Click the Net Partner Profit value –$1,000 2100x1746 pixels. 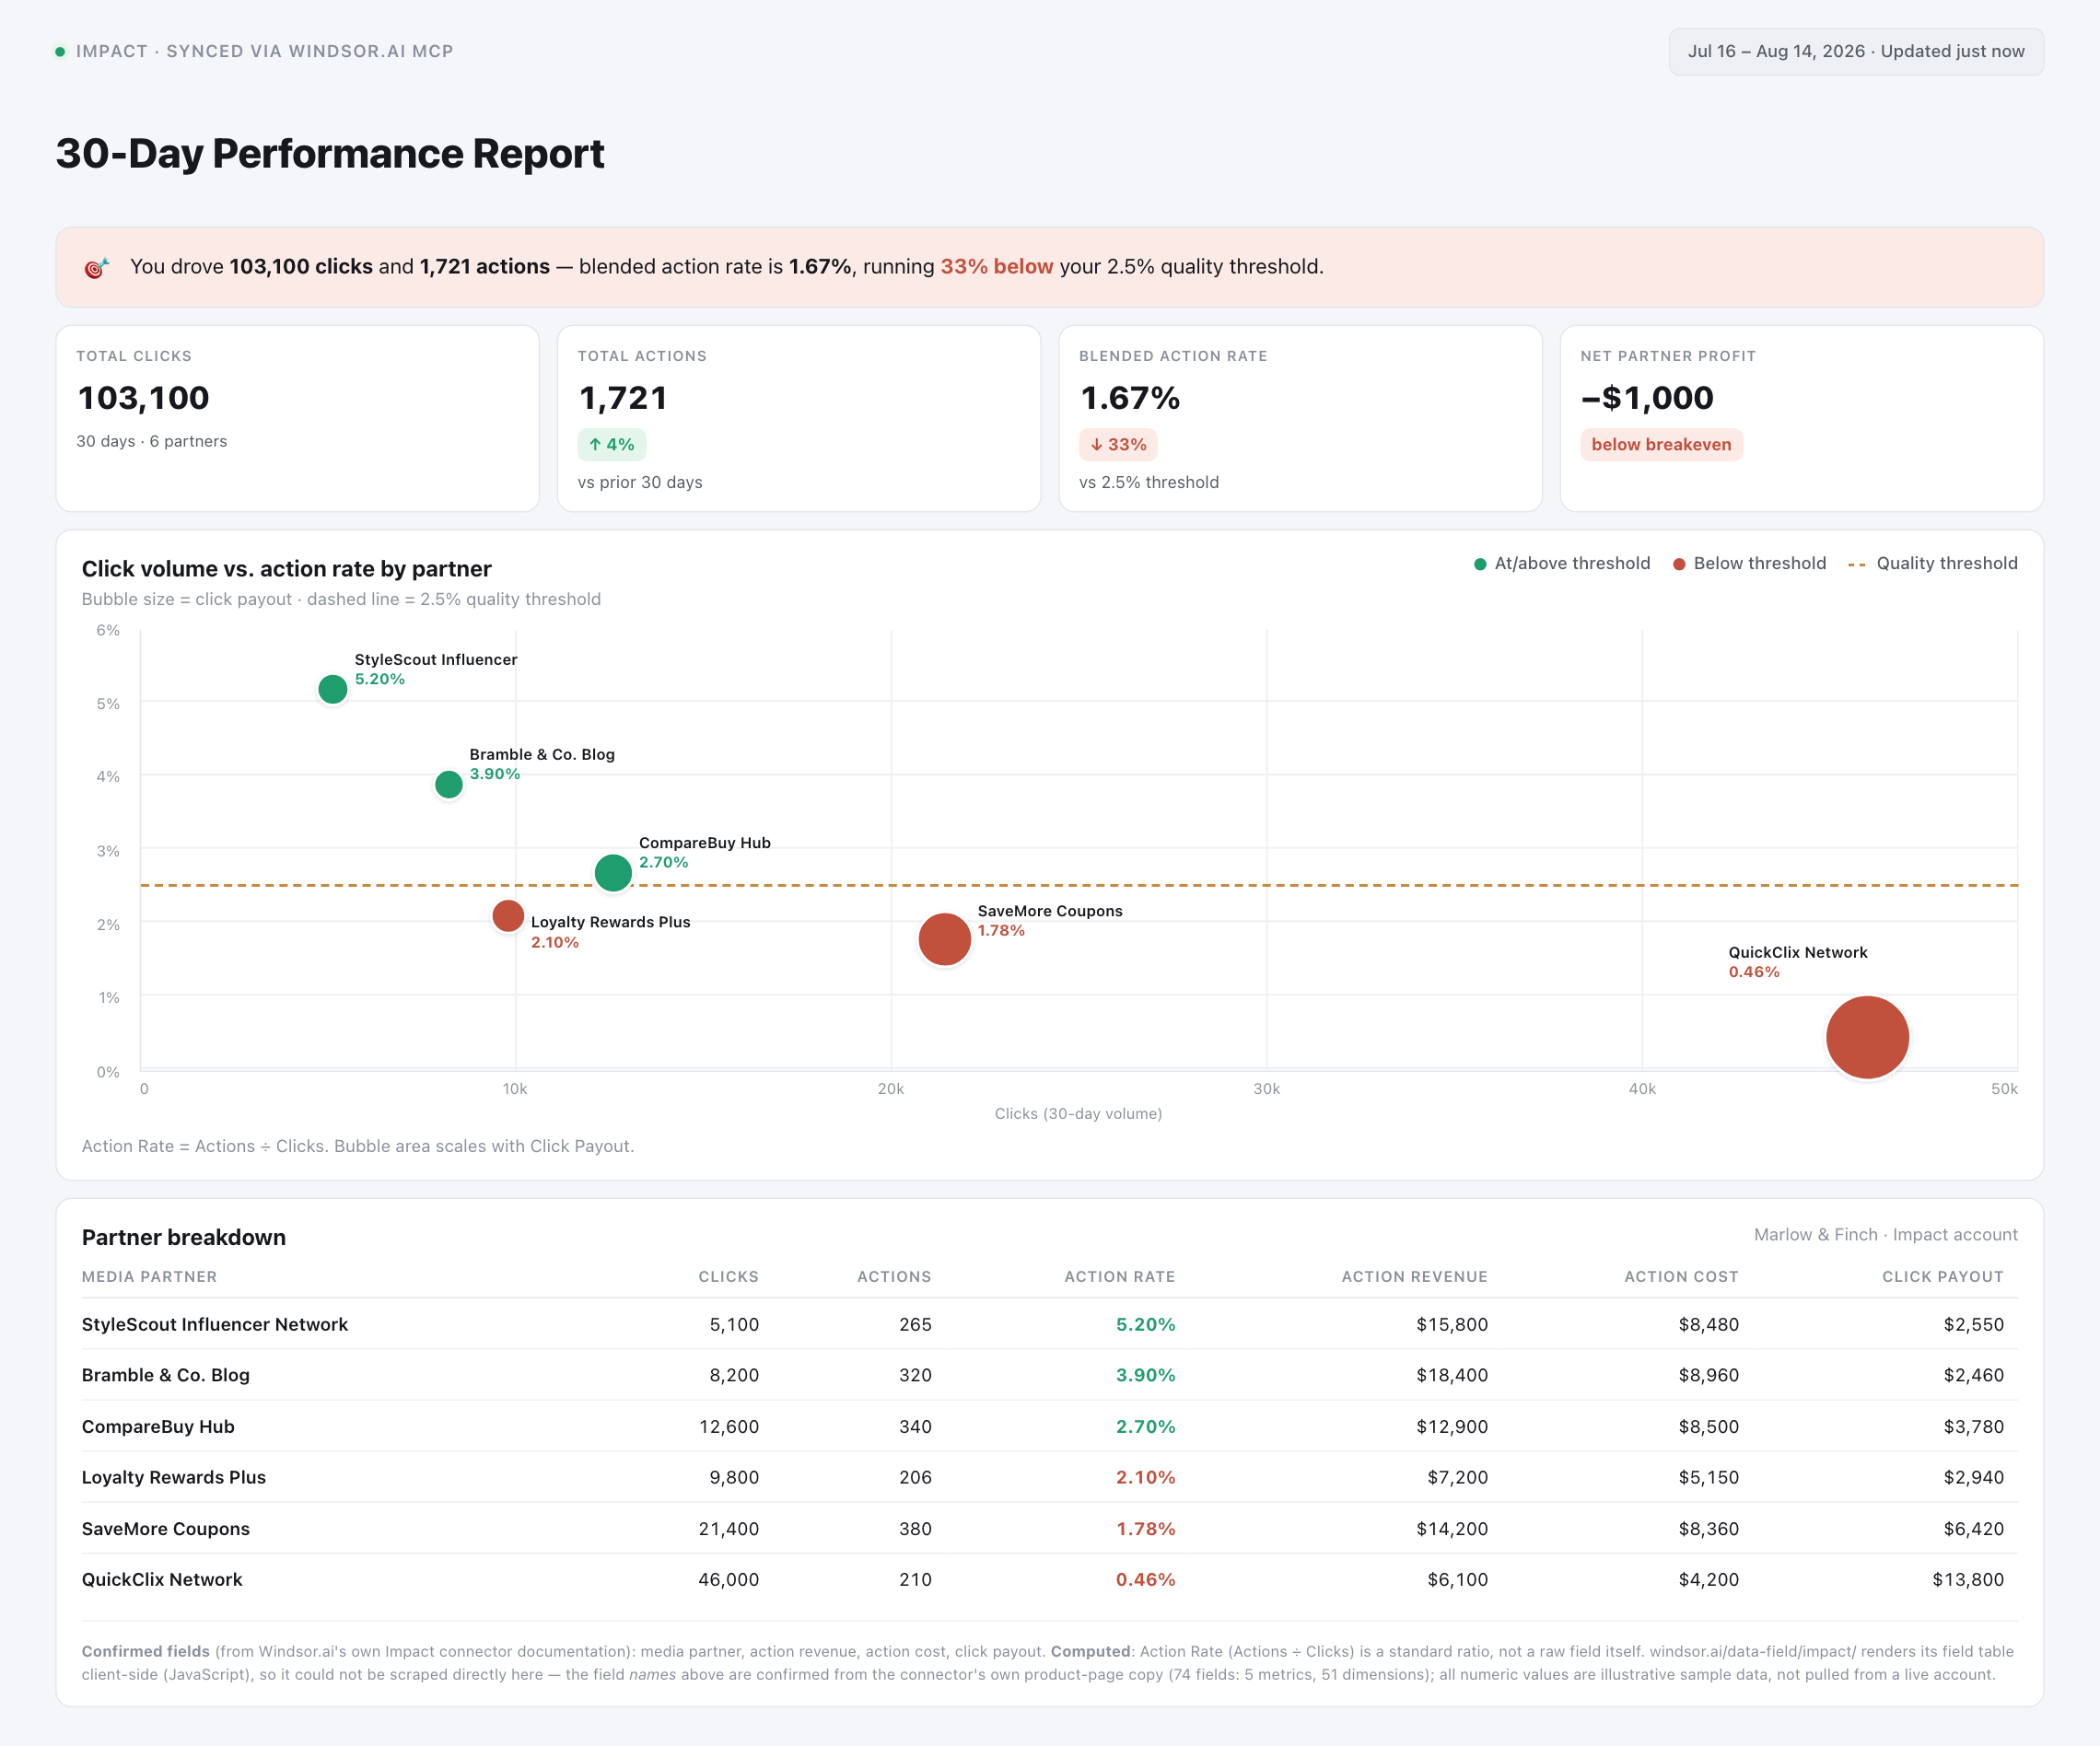point(1647,398)
